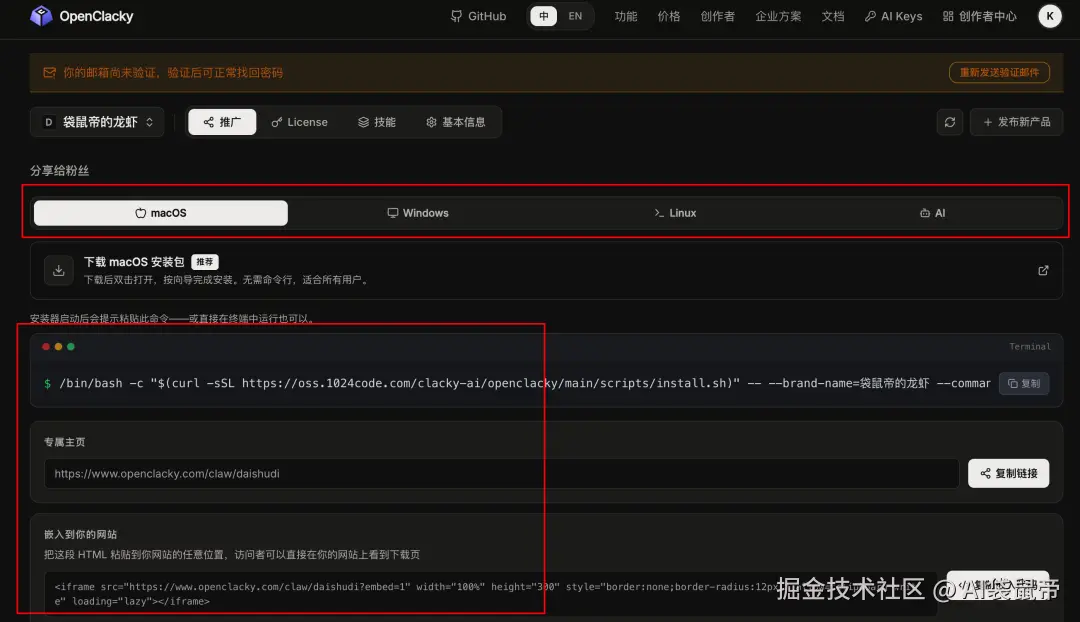1080x622 pixels.
Task: Click the envelope icon in warning banner
Action: tap(50, 72)
